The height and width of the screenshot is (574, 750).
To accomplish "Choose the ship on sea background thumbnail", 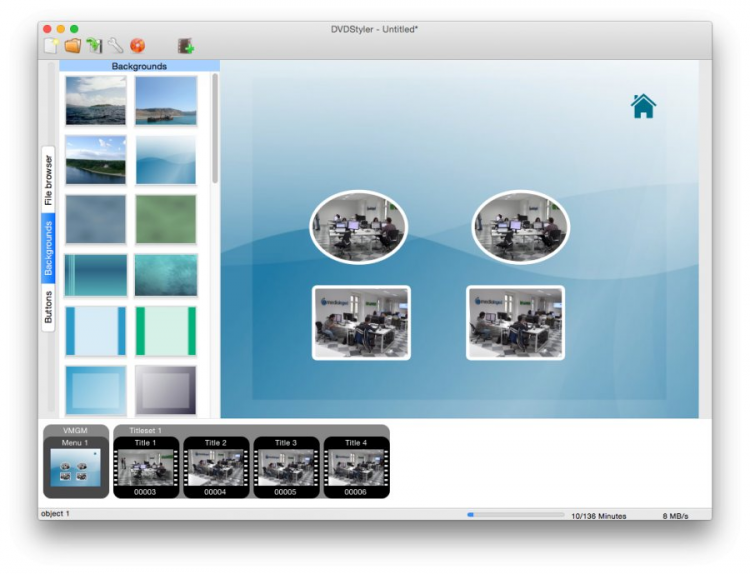I will [x=165, y=101].
